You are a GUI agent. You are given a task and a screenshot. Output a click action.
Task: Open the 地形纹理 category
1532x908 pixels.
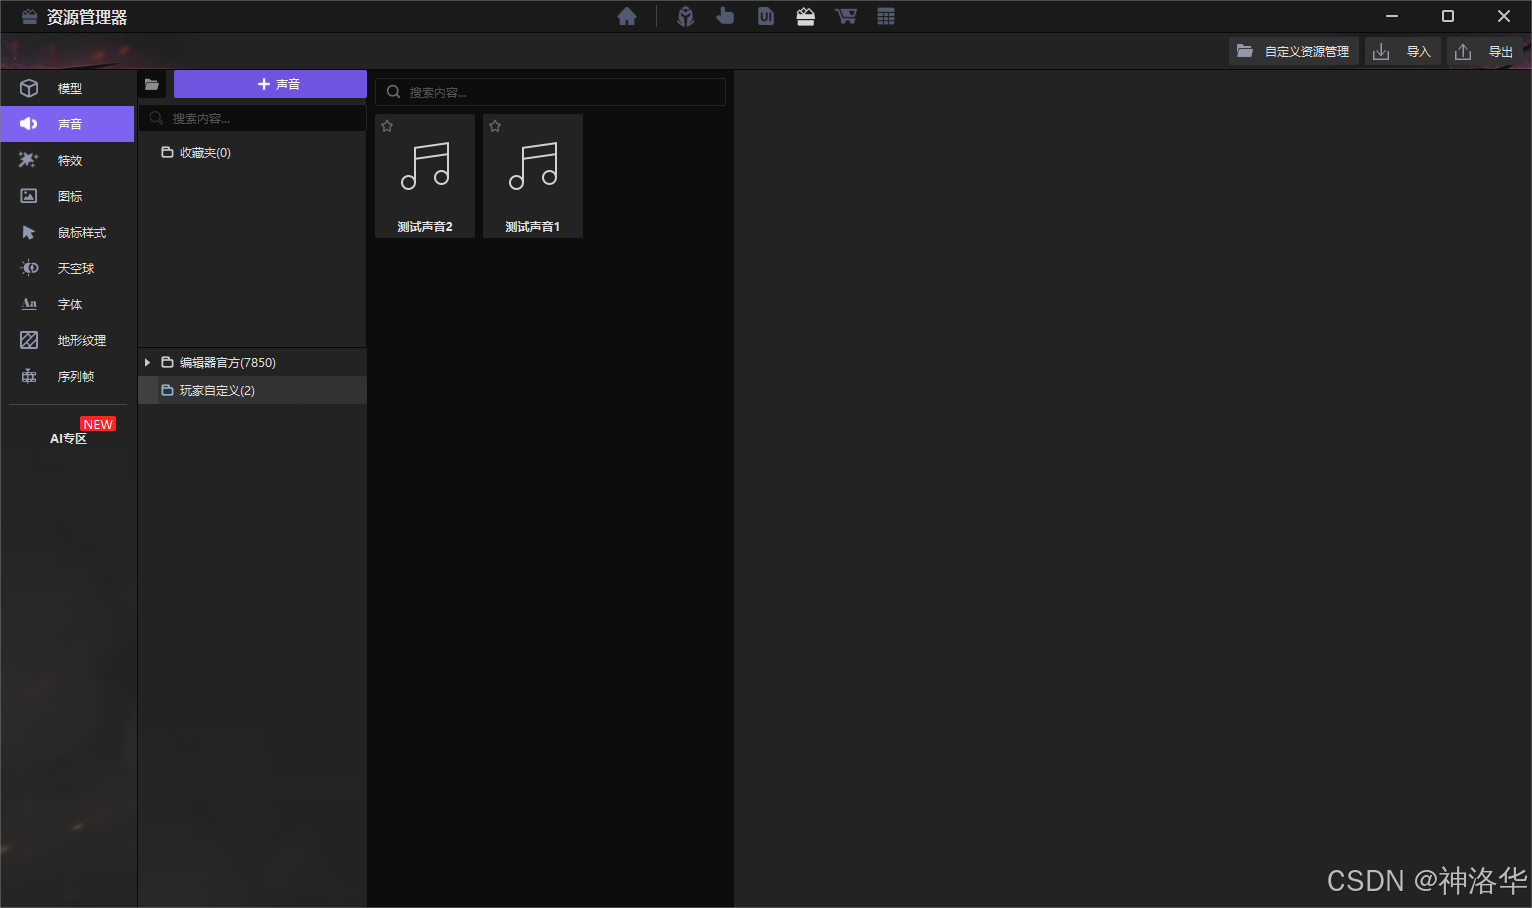click(x=67, y=340)
